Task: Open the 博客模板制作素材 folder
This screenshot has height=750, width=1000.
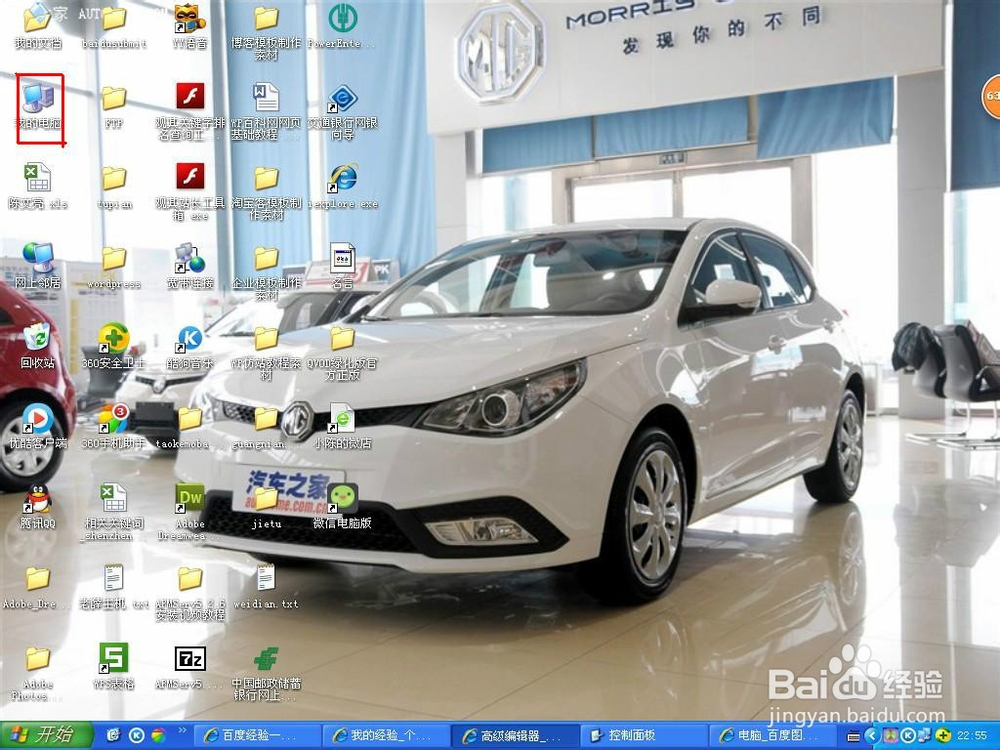Action: coord(266,18)
